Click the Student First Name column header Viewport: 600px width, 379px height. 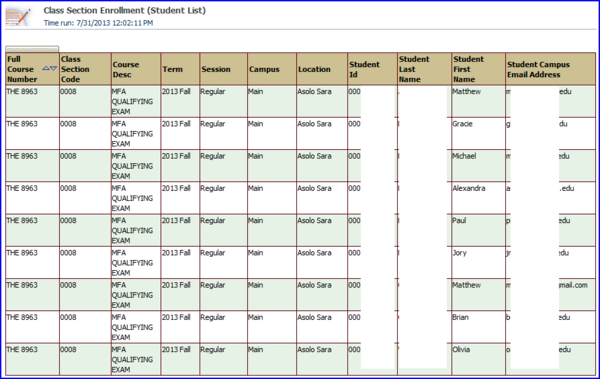click(478, 69)
